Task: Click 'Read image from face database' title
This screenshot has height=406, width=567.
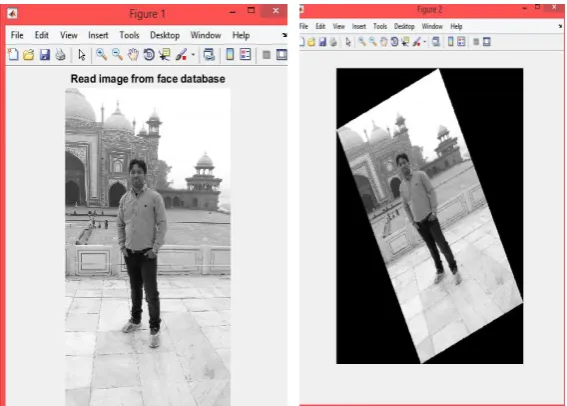Action: 148,79
